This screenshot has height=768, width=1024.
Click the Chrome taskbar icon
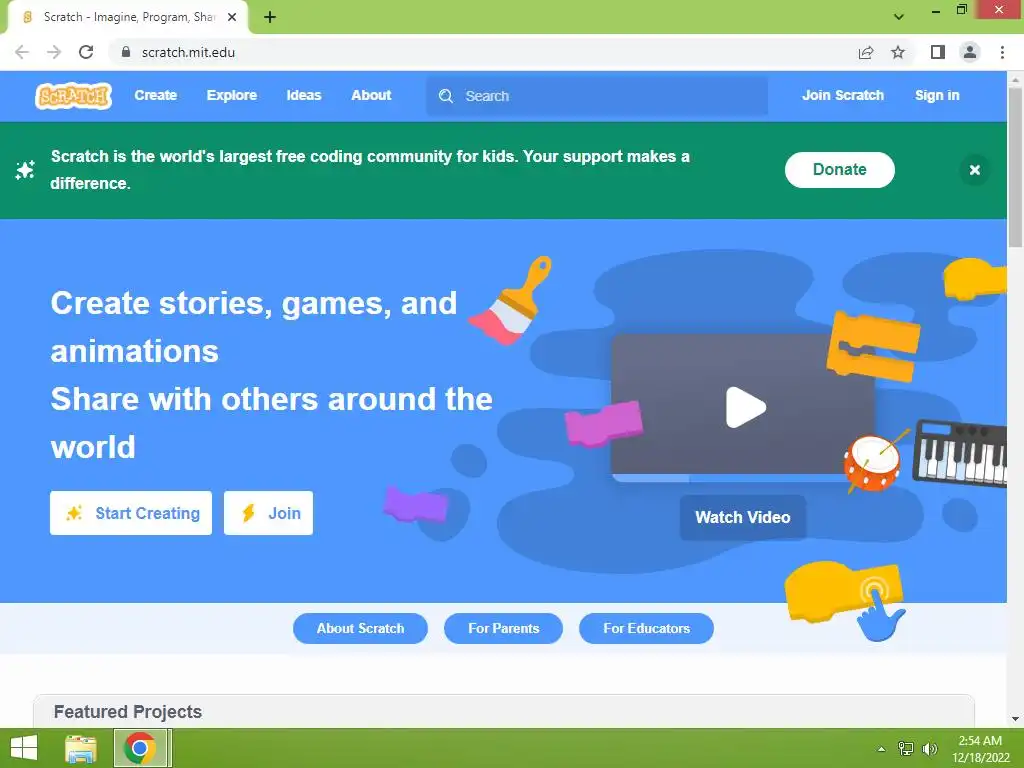tap(140, 748)
